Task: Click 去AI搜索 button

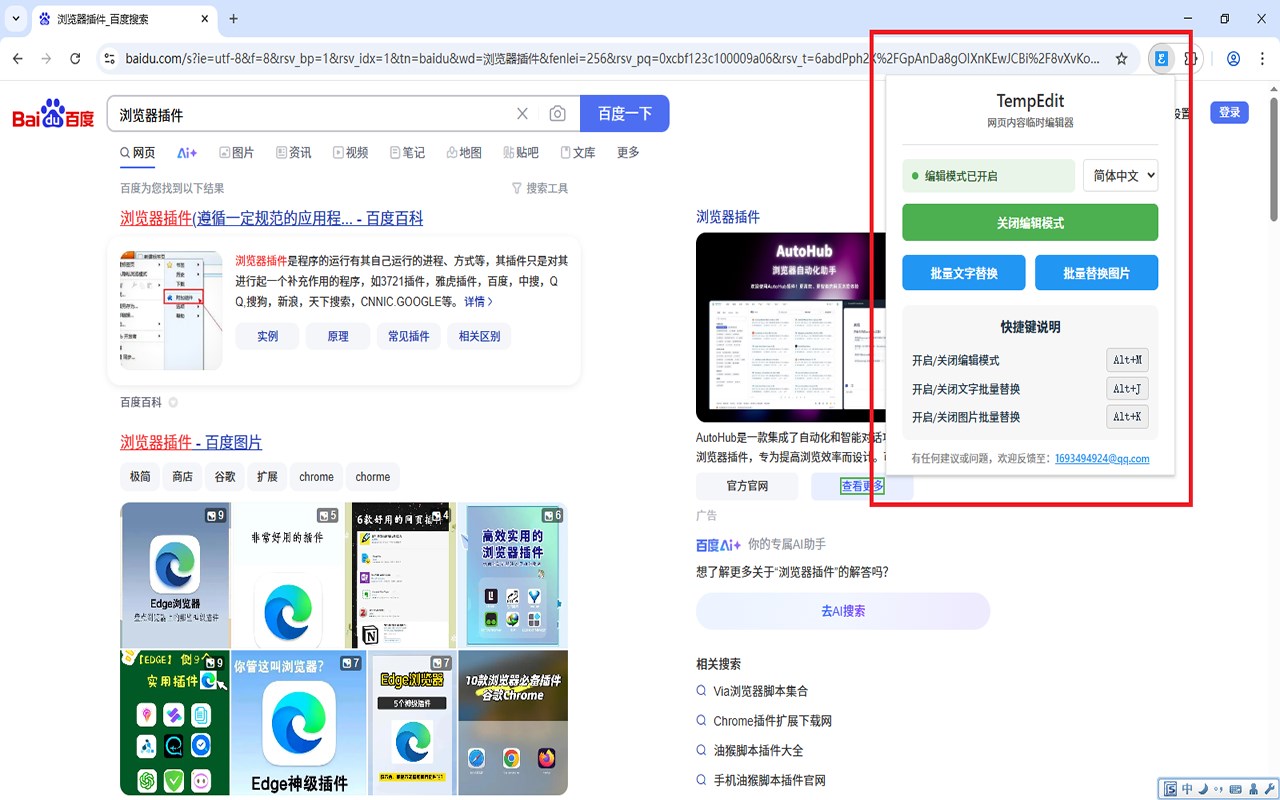Action: [x=843, y=611]
